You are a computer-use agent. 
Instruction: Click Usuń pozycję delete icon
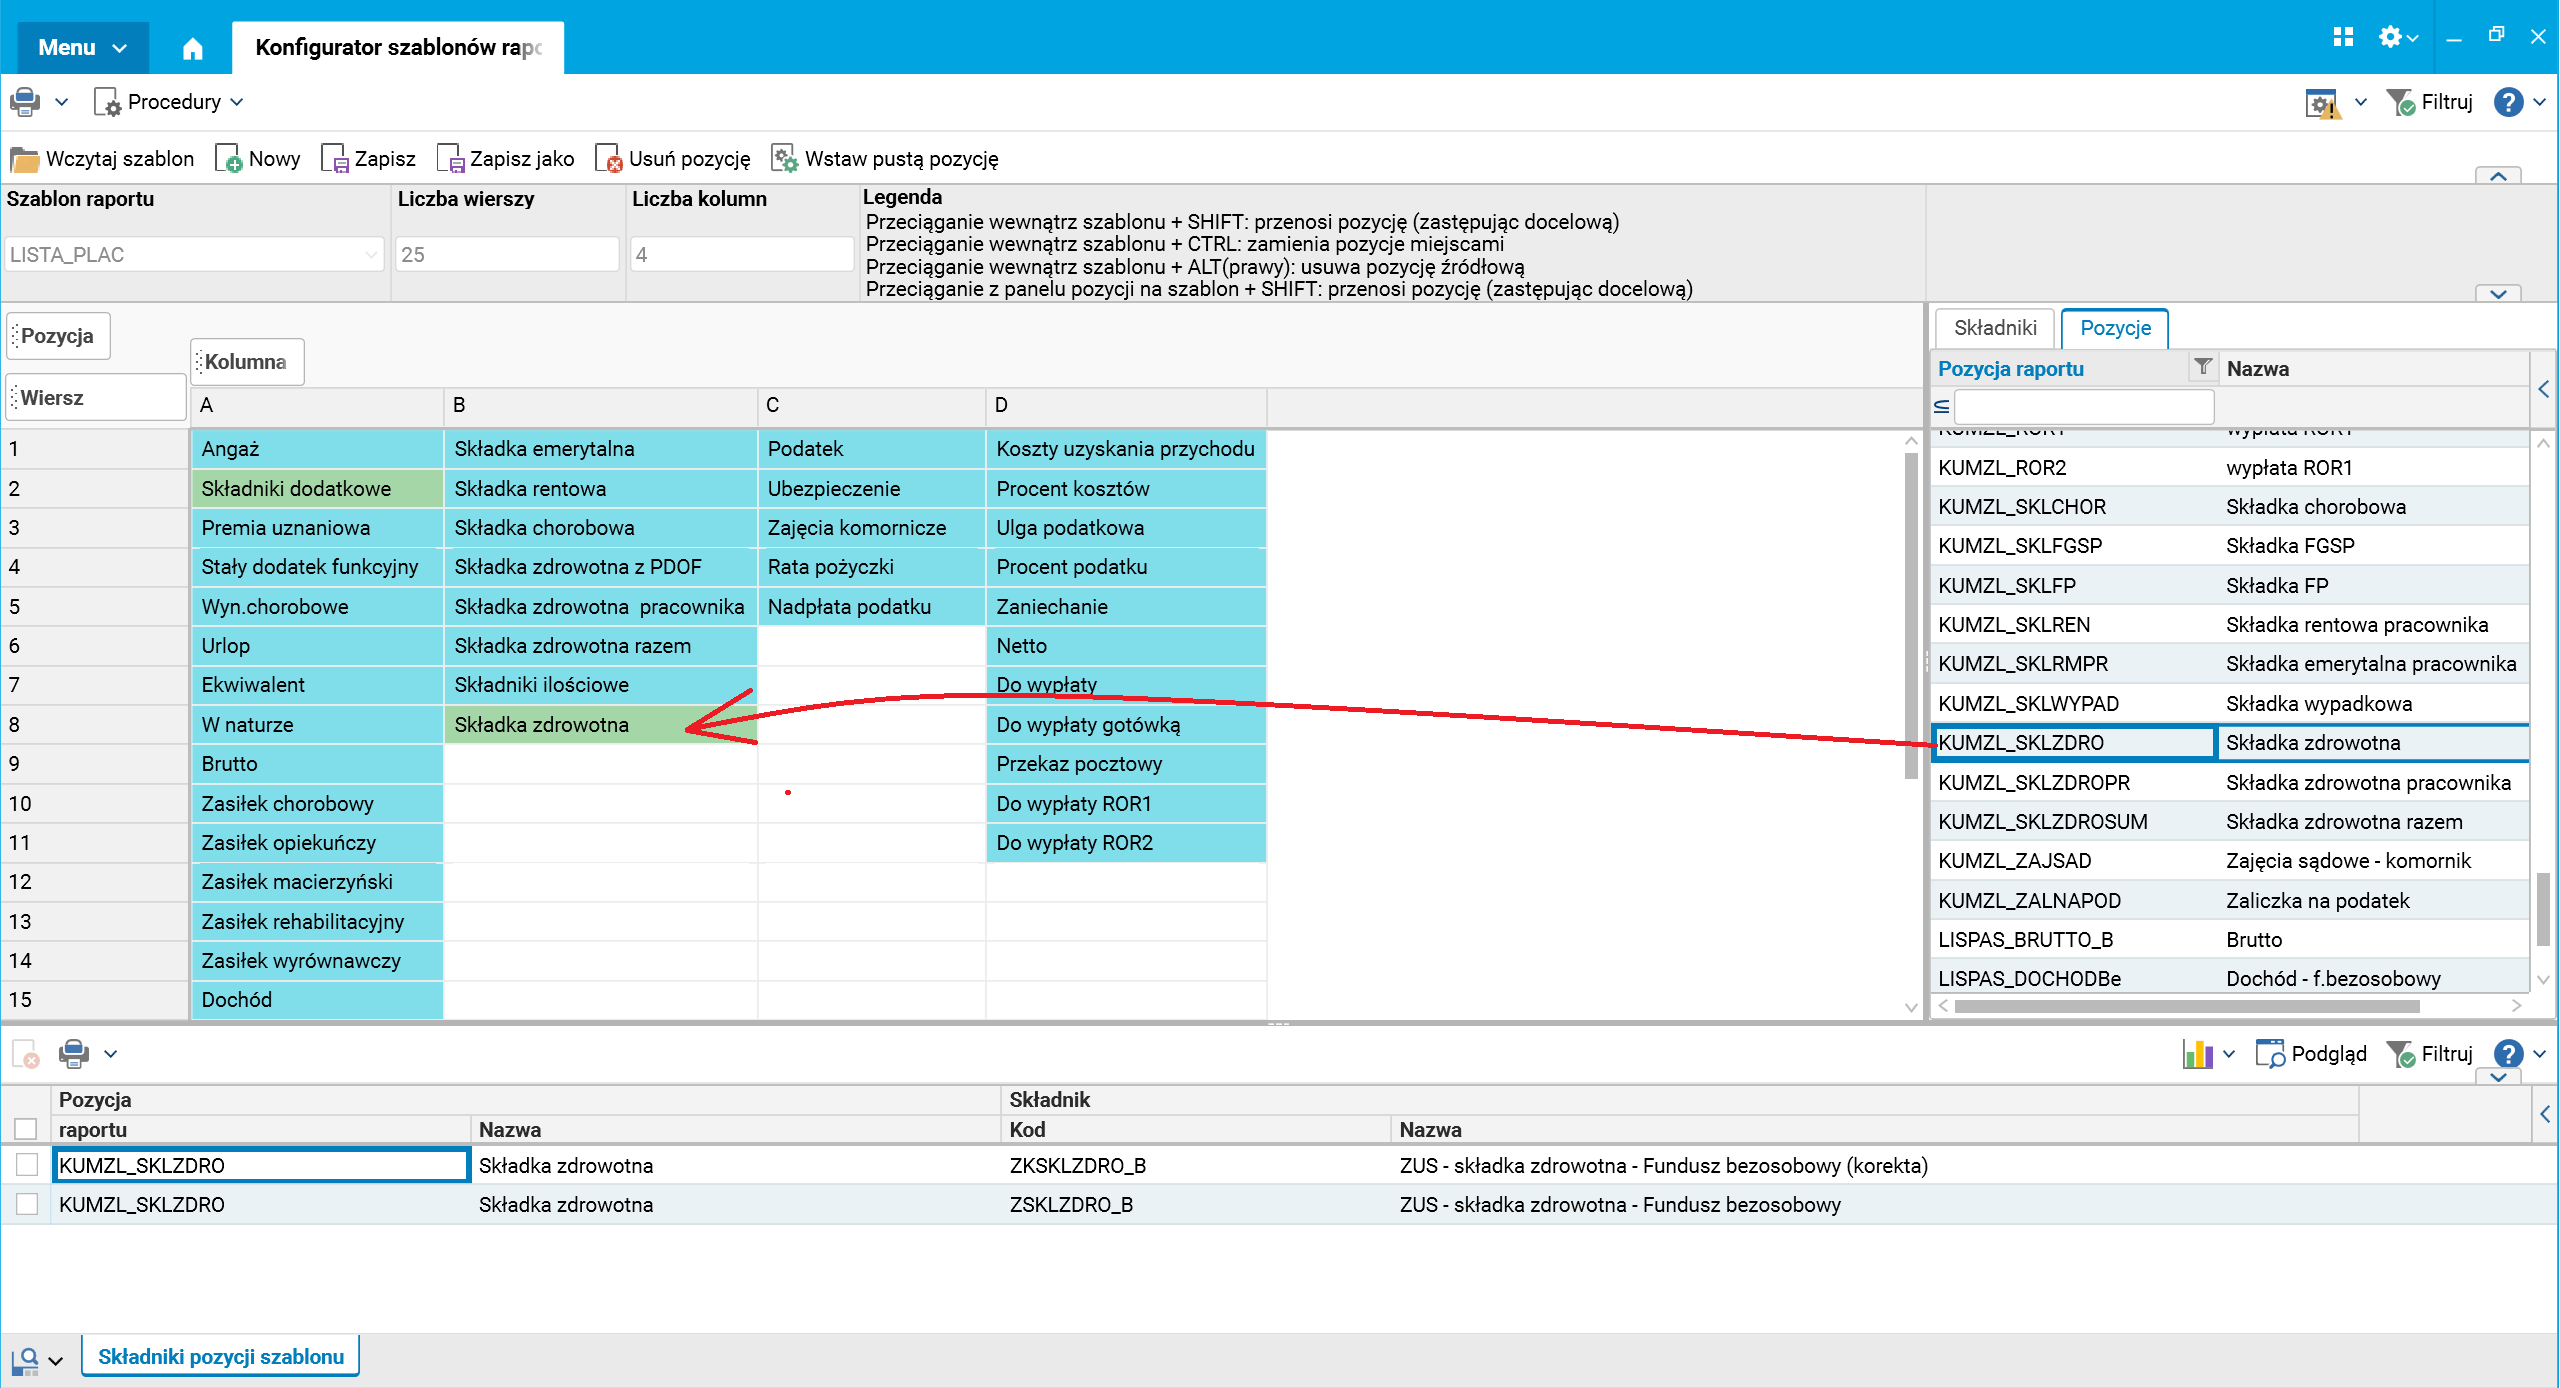tap(608, 159)
